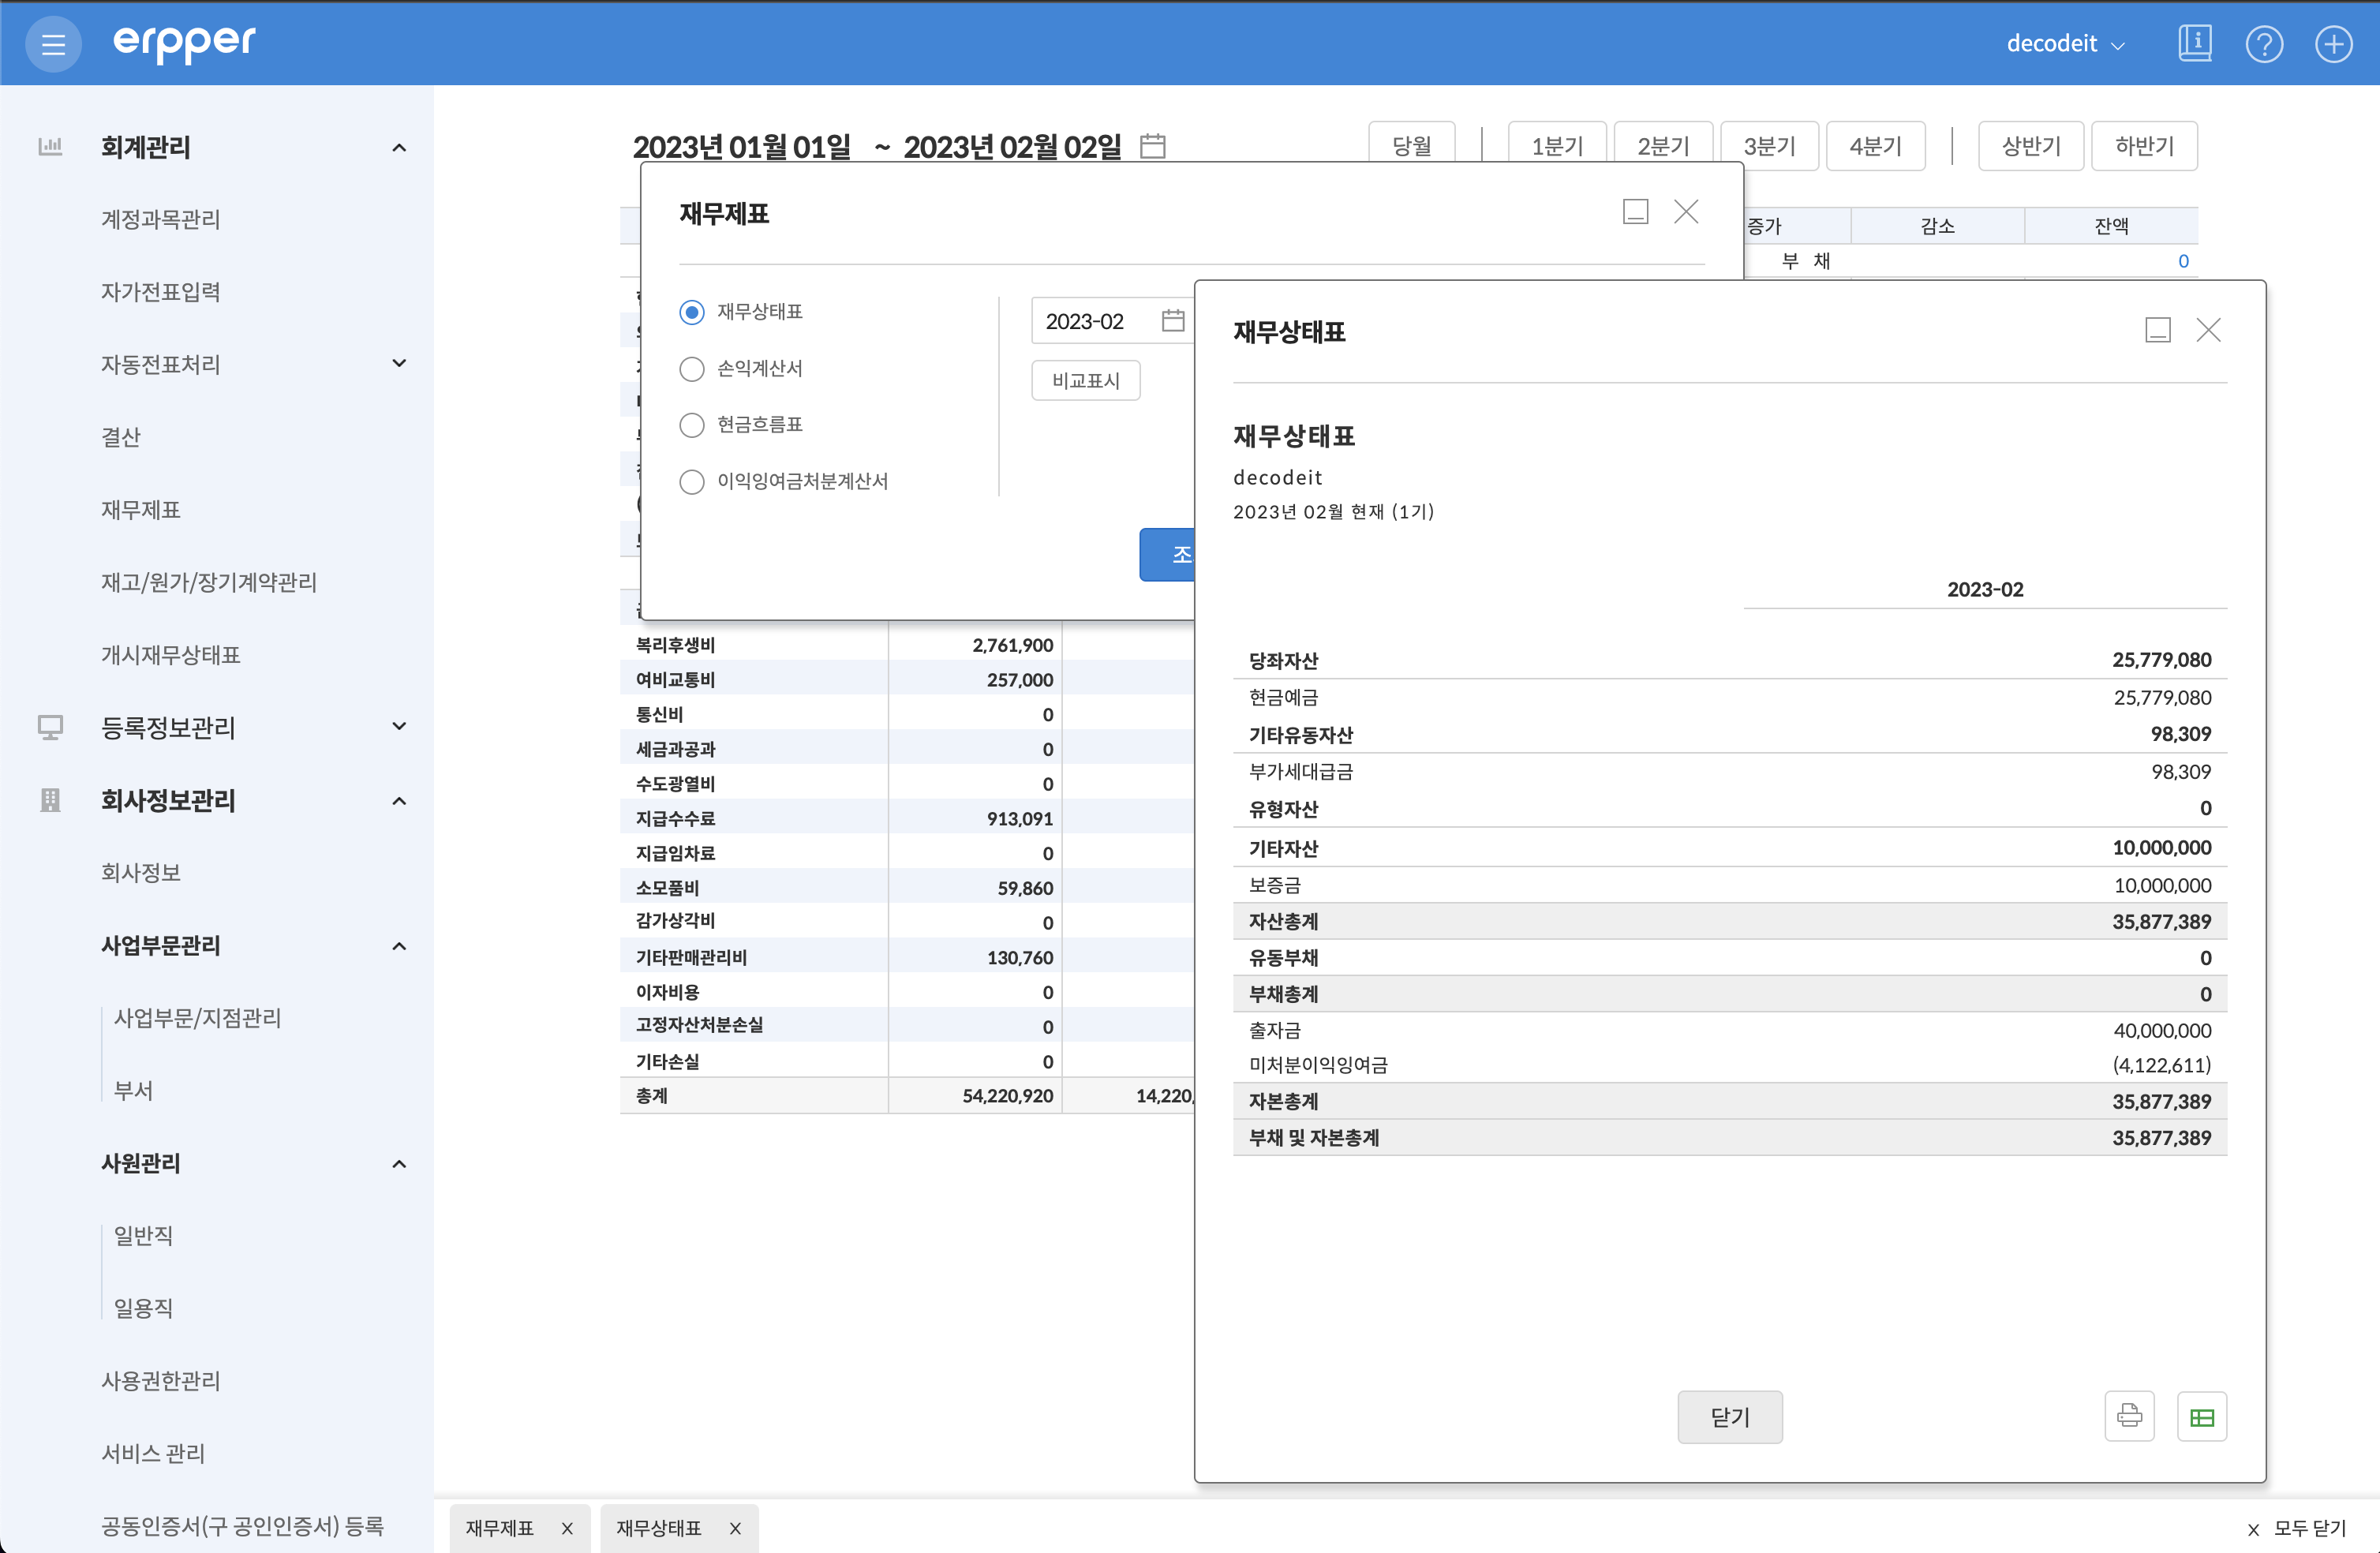This screenshot has width=2380, height=1553.
Task: Click the plus icon in top bar
Action: [x=2334, y=43]
